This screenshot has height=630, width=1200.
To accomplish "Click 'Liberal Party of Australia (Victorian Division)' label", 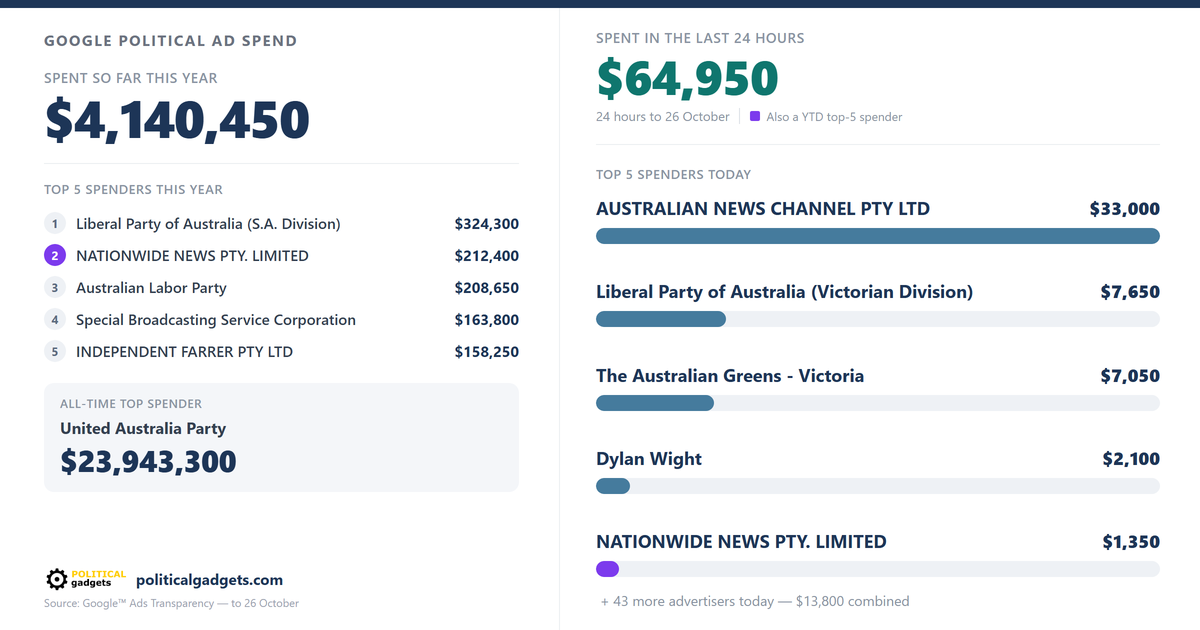I will click(784, 292).
